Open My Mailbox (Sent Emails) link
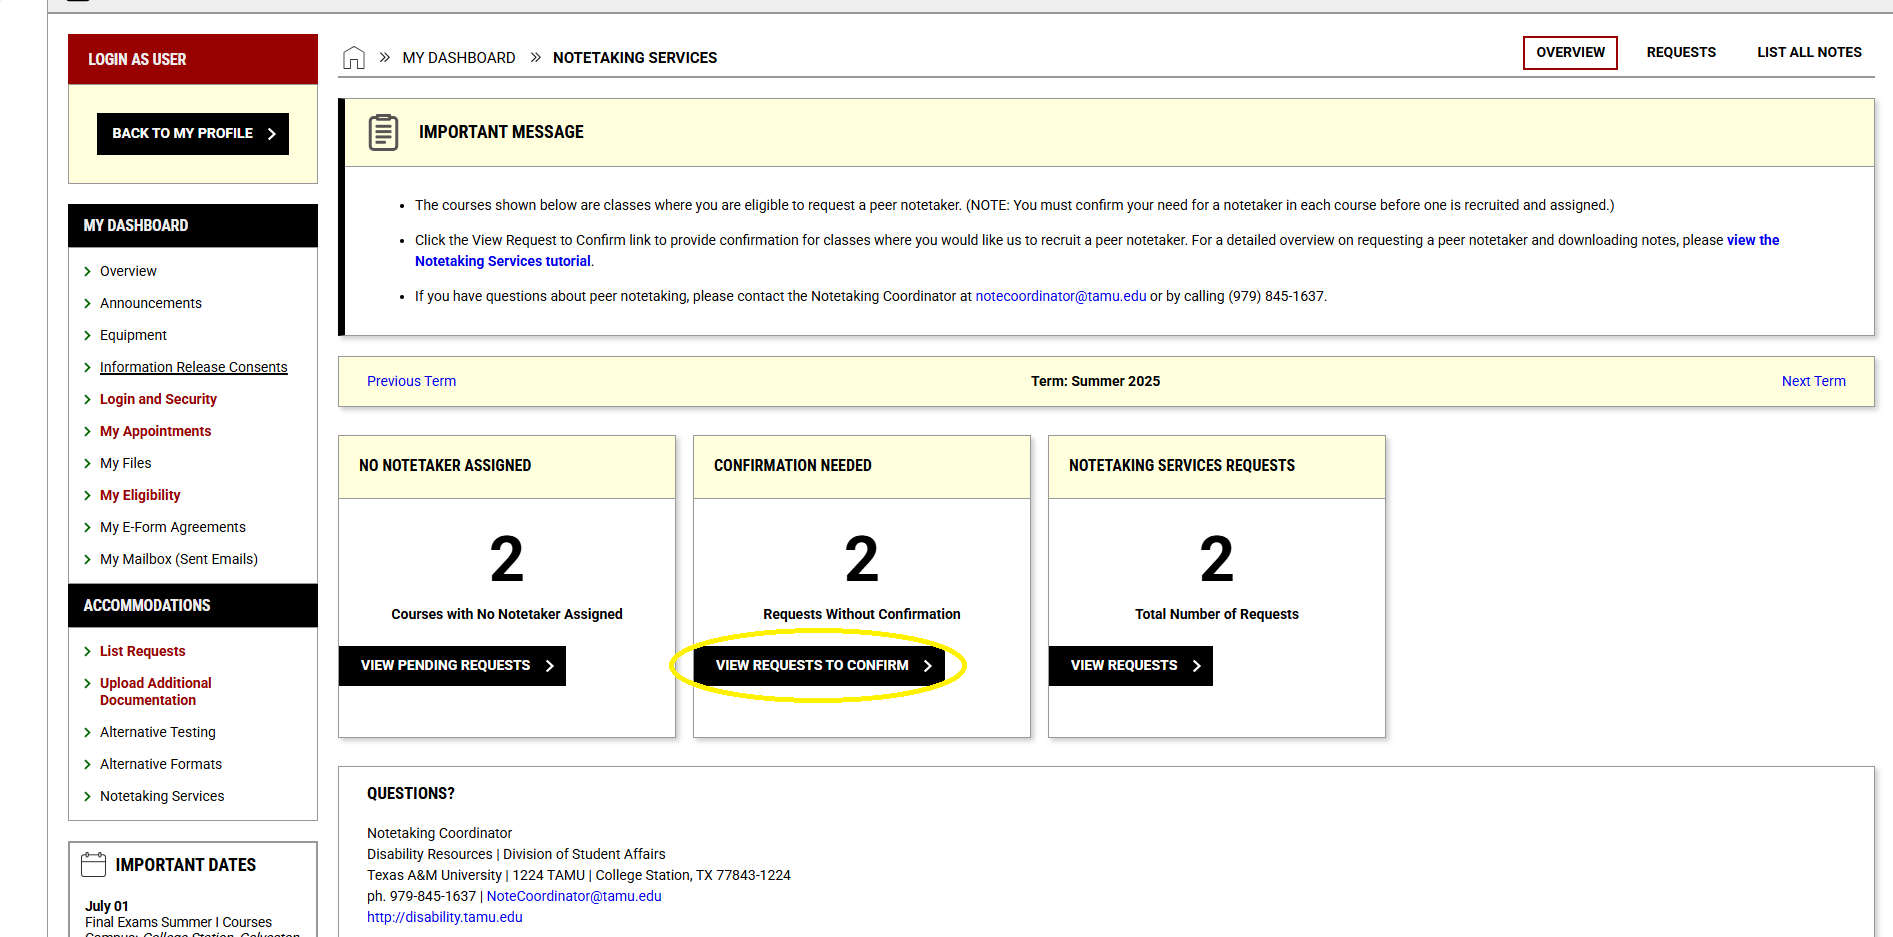Viewport: 1893px width, 937px height. [178, 559]
